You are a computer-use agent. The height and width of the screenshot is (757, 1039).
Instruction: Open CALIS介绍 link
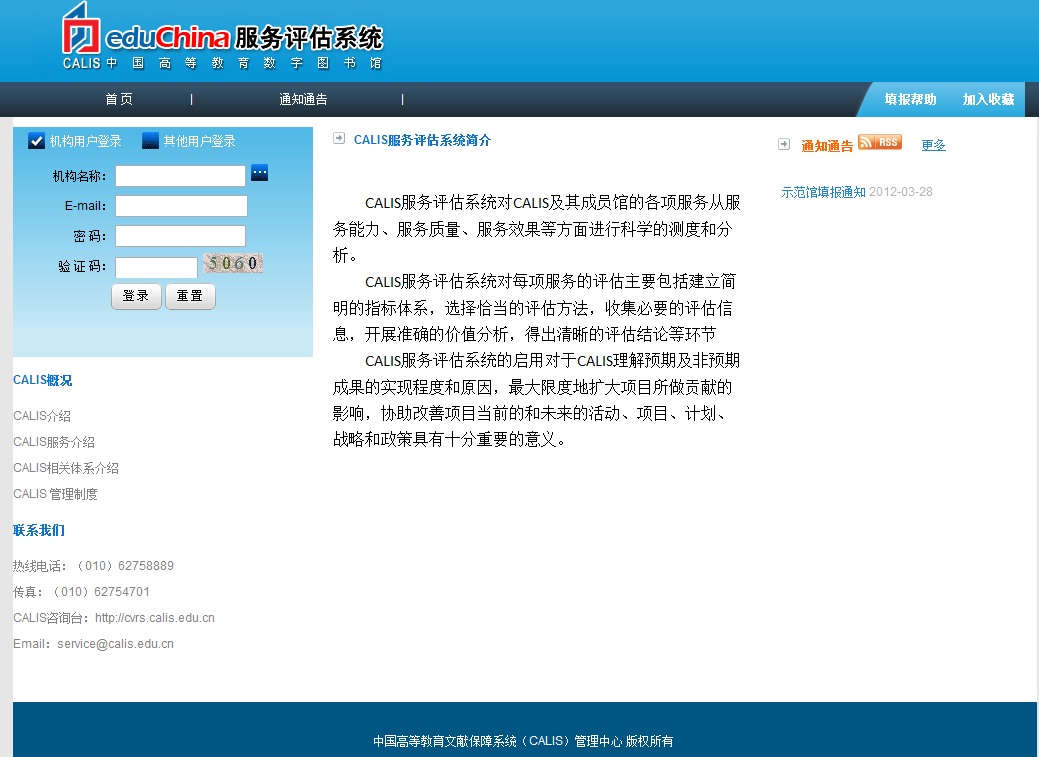(x=42, y=416)
